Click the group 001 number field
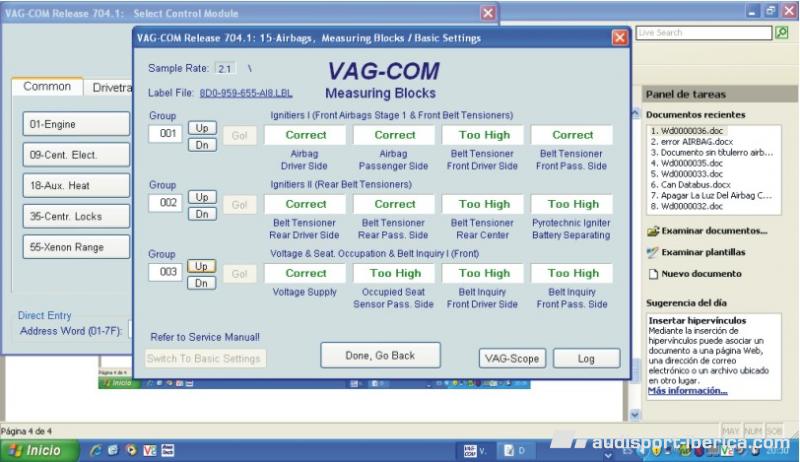 (165, 134)
